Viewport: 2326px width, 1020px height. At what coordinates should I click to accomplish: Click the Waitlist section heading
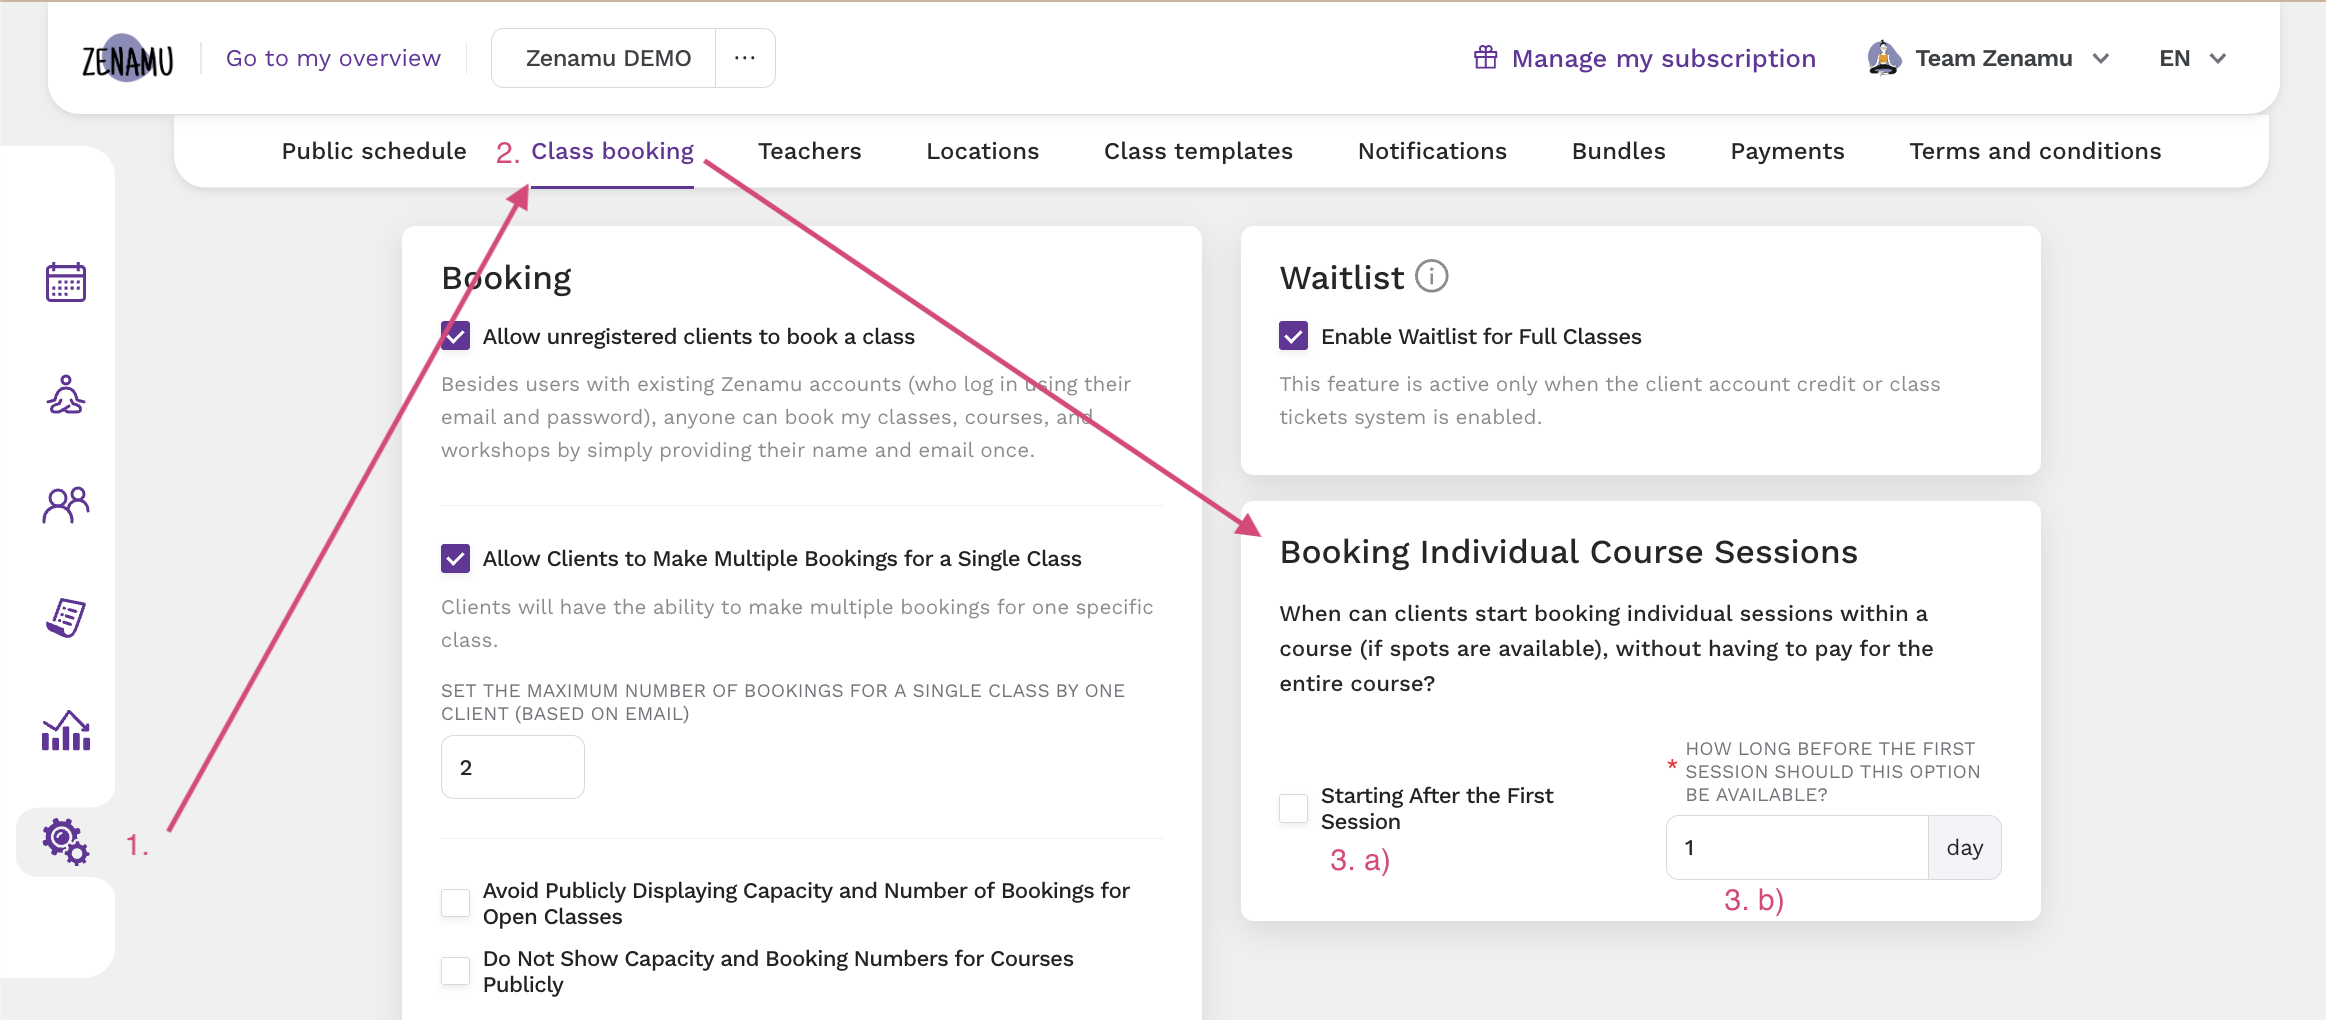tap(1342, 278)
